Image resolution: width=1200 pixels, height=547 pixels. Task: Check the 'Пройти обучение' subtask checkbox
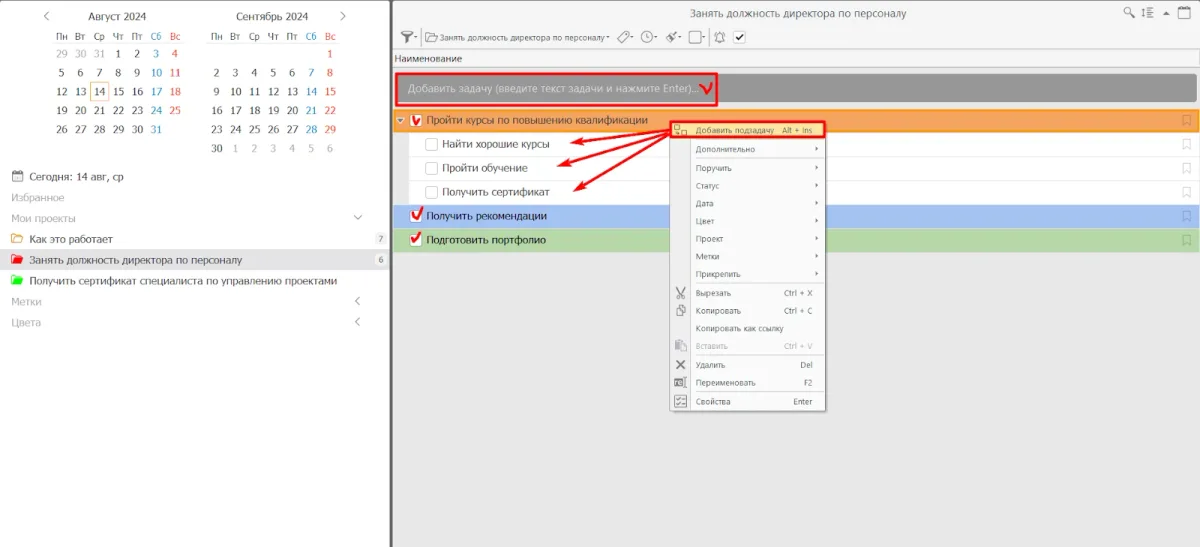click(431, 168)
